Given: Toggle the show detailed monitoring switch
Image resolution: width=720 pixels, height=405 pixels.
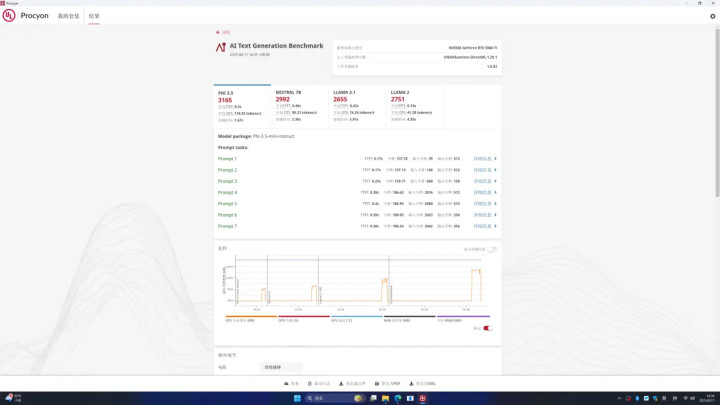Looking at the screenshot, I should (x=492, y=249).
